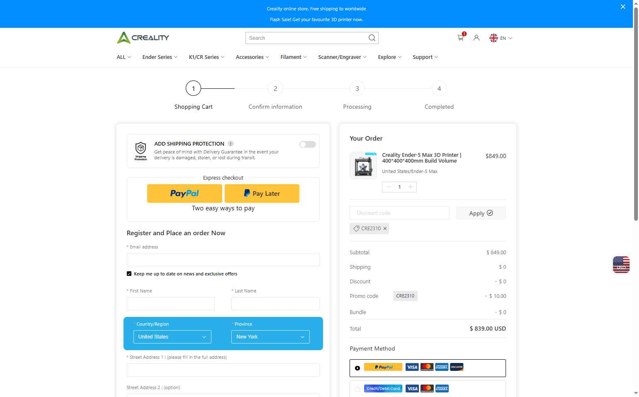Toggle Add Shipping Protection switch
This screenshot has height=397, width=639.
pyautogui.click(x=307, y=144)
